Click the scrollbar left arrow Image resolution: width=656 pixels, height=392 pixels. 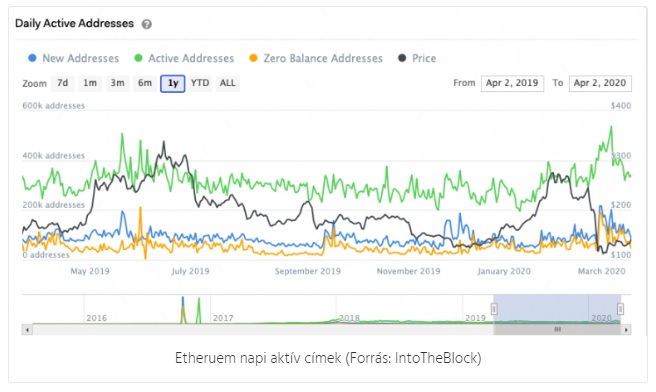coord(27,330)
